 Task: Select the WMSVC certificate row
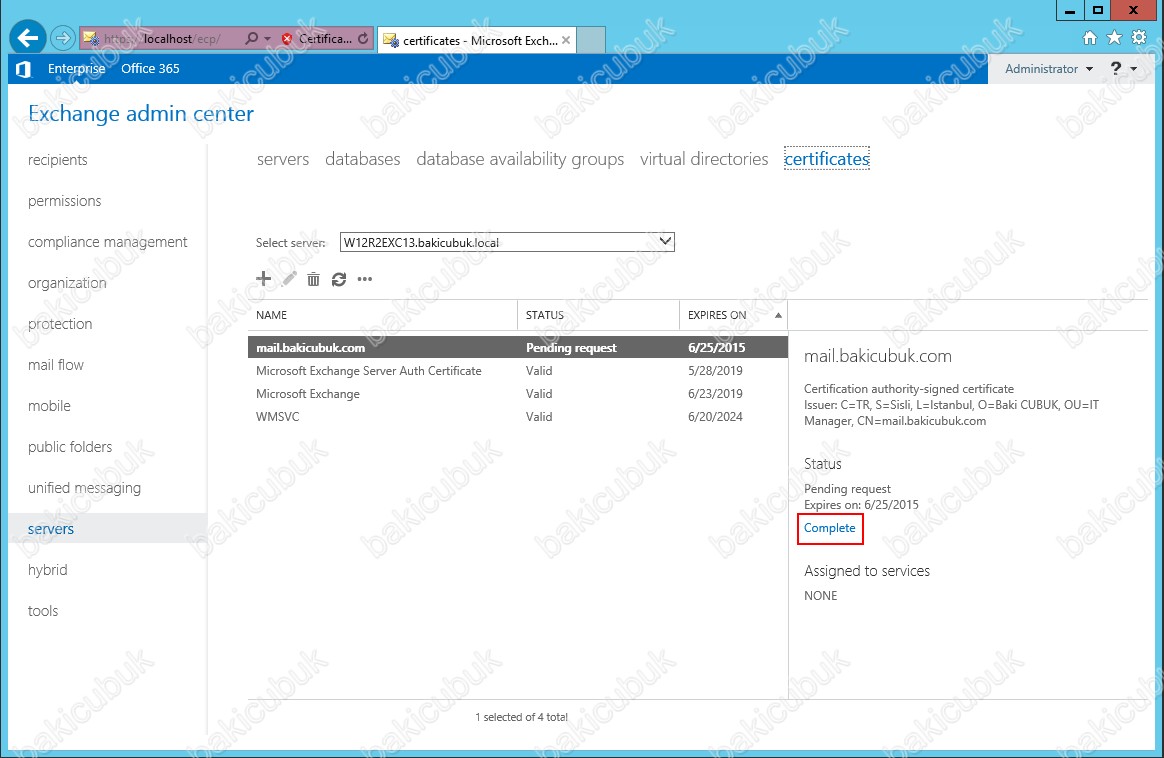(517, 416)
